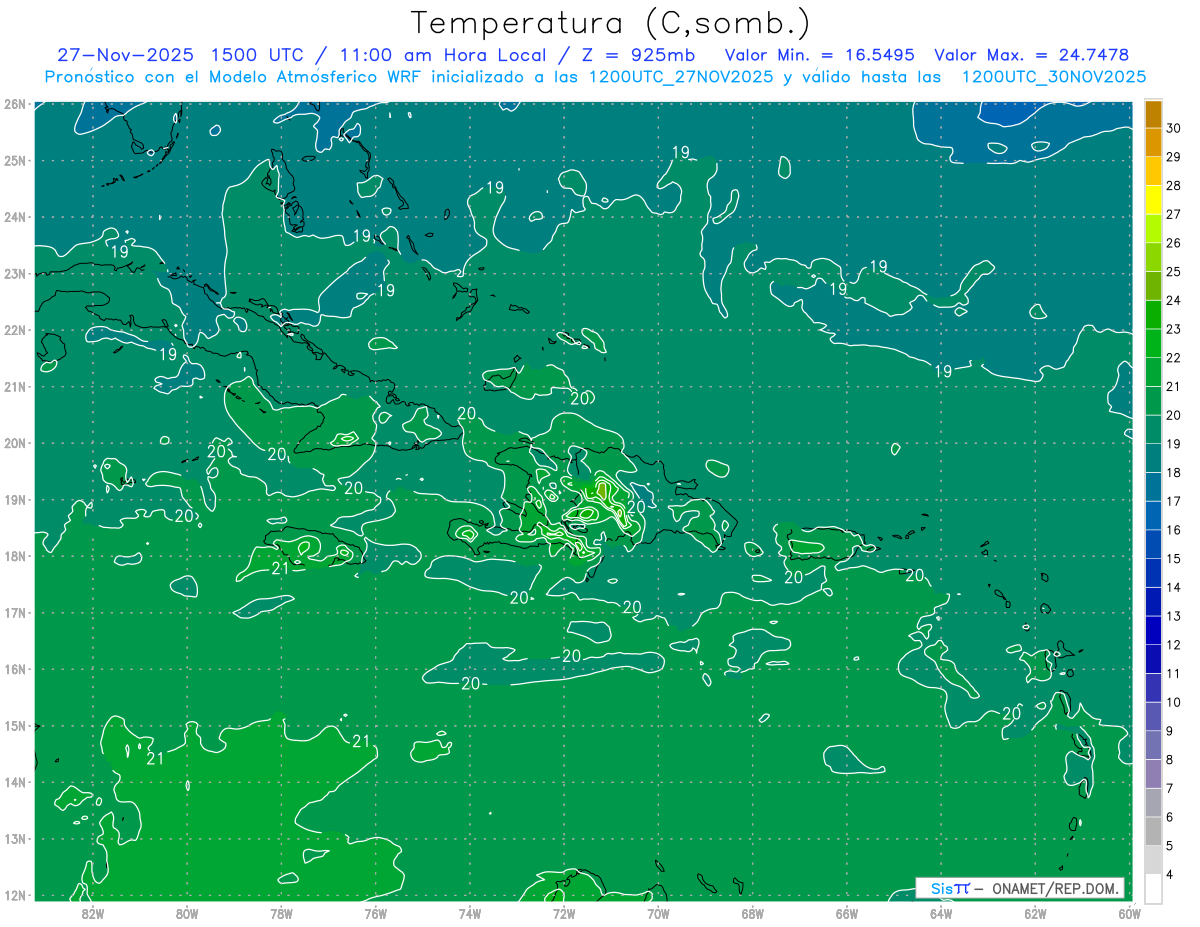Click the "Valor Min. = 16.5495" text
Image resolution: width=1200 pixels, height=927 pixels.
tap(818, 55)
